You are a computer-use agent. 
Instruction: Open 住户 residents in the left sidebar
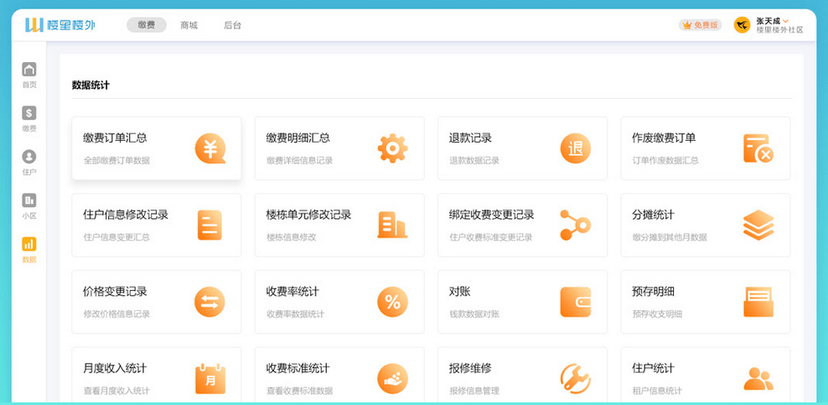[x=29, y=162]
